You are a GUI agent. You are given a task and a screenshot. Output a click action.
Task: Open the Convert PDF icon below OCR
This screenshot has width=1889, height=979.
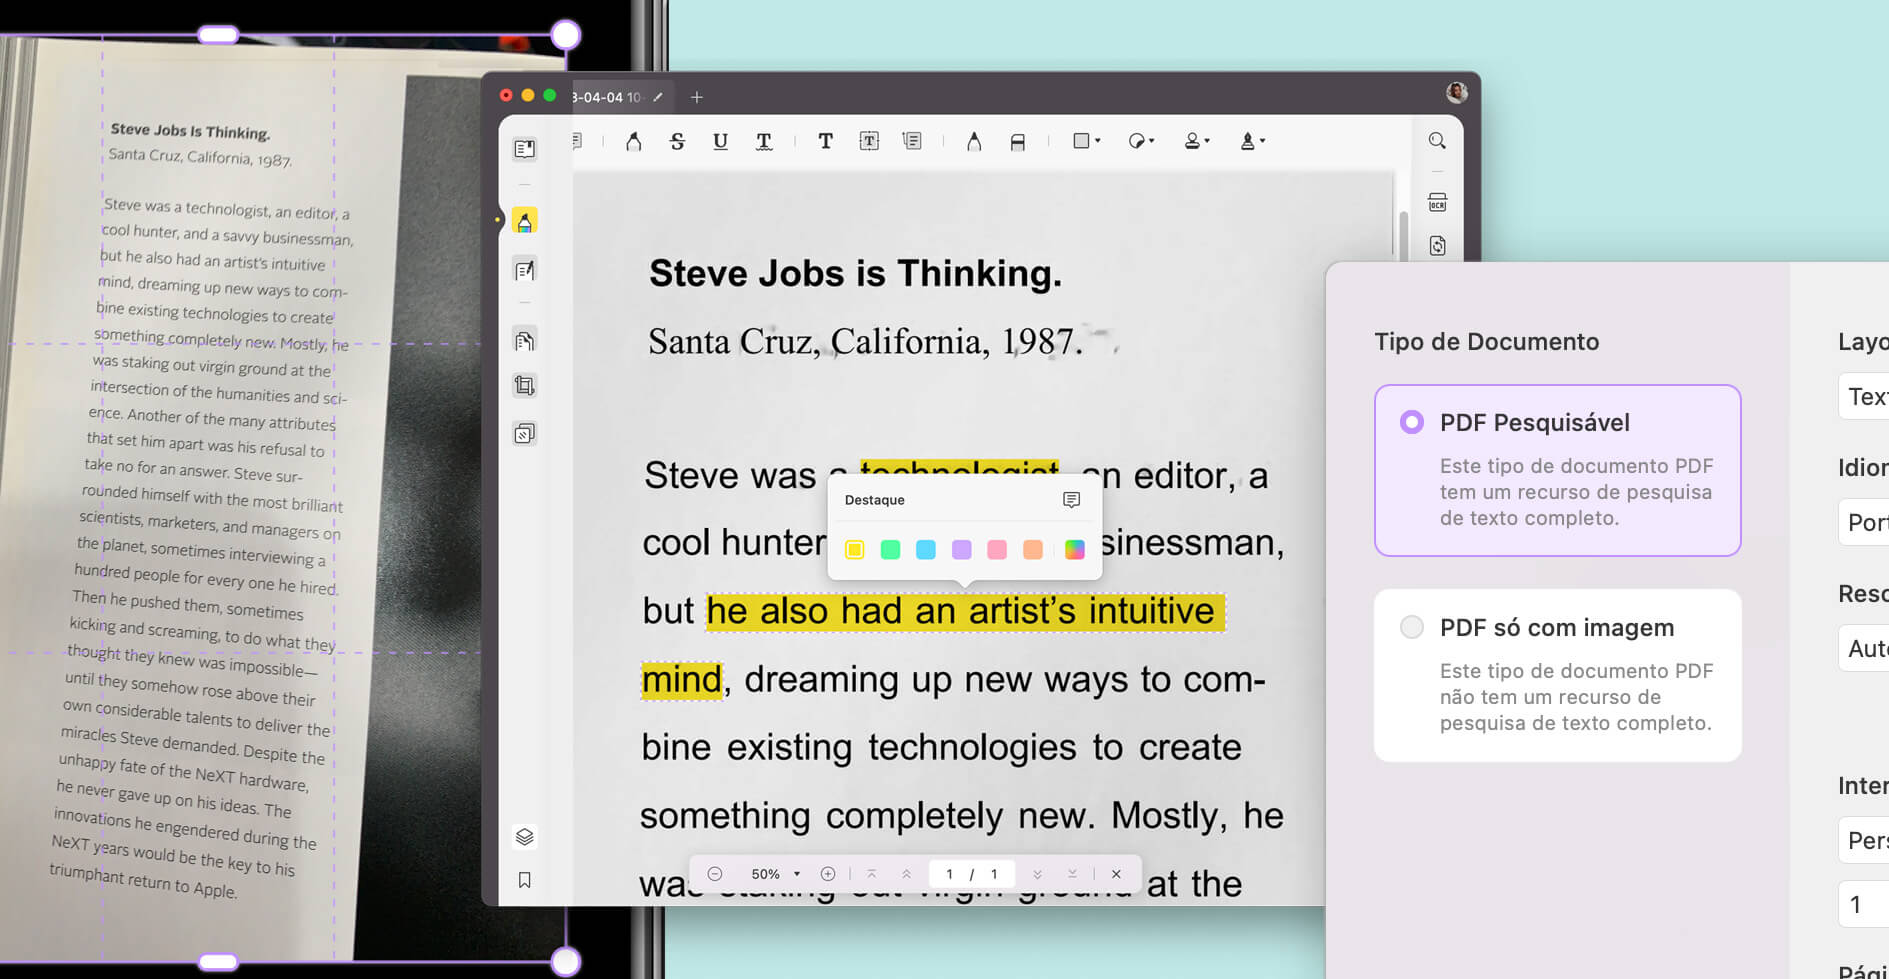(x=1437, y=246)
